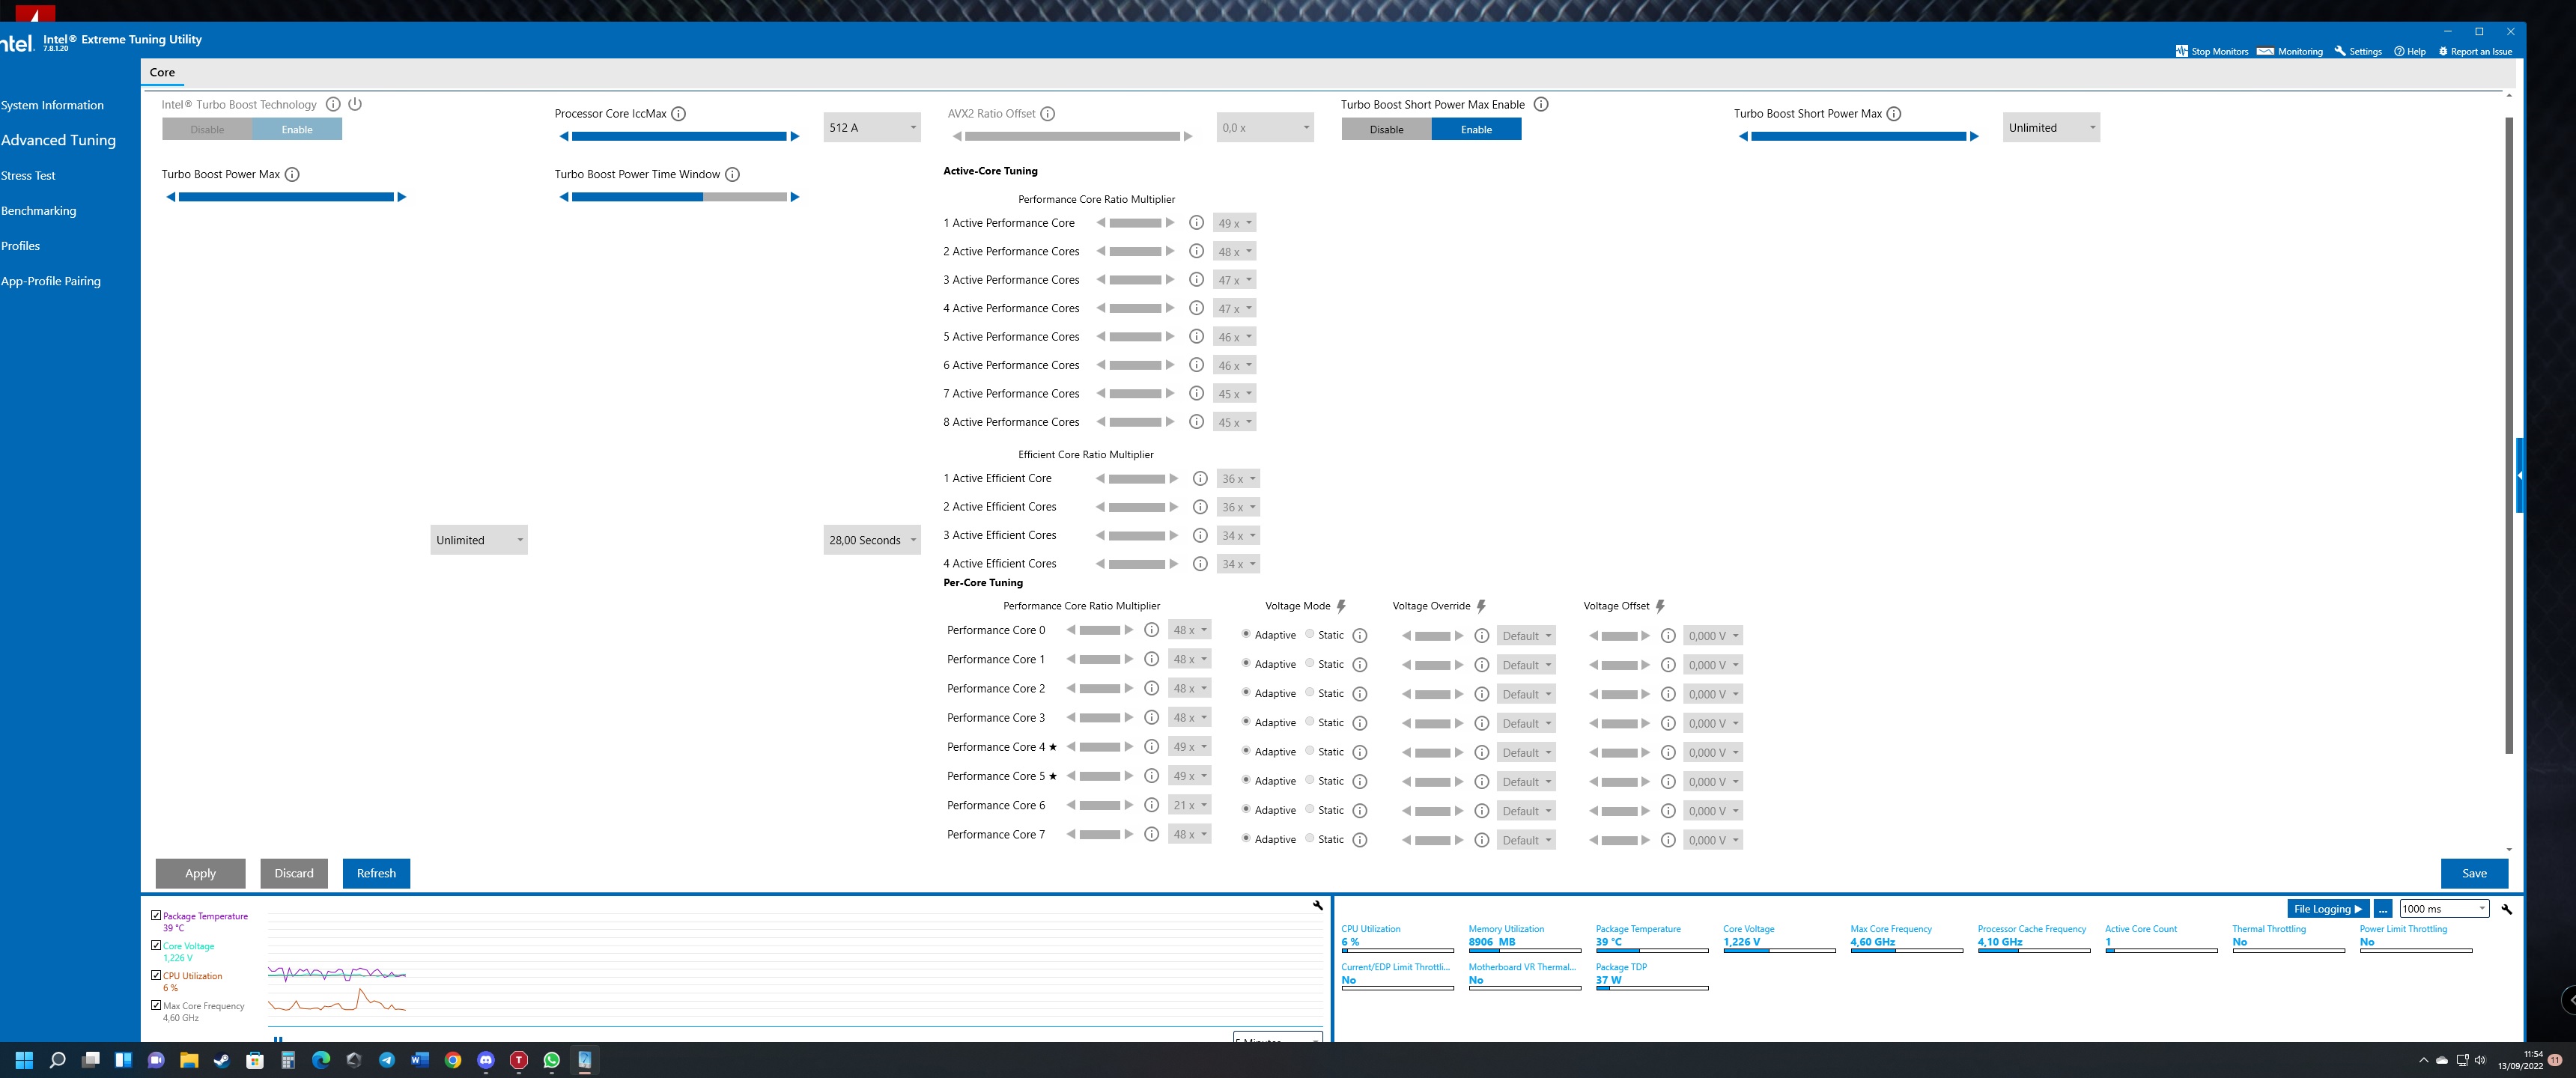Go to the Benchmarking section
The height and width of the screenshot is (1078, 2576).
[x=38, y=211]
